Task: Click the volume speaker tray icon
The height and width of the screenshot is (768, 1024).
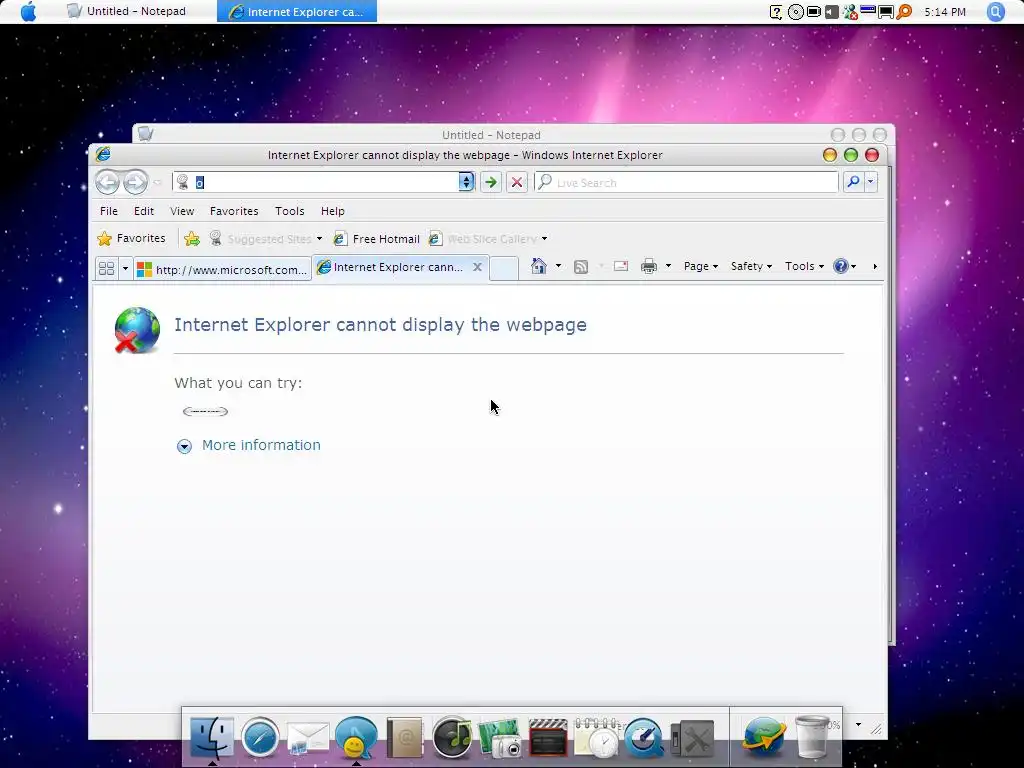Action: [831, 12]
